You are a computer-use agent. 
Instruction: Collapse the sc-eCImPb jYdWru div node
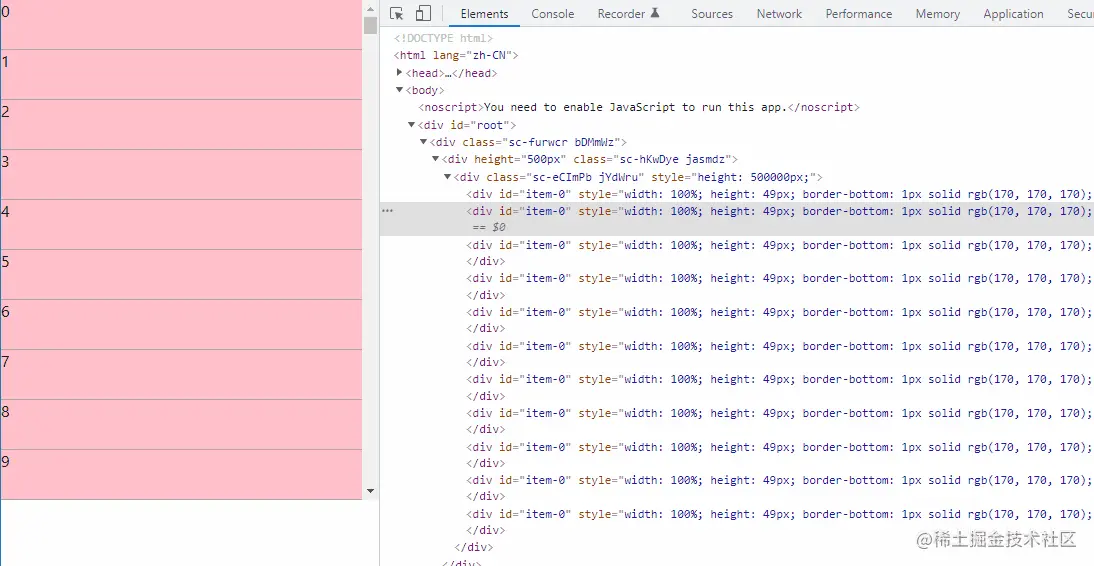[447, 177]
